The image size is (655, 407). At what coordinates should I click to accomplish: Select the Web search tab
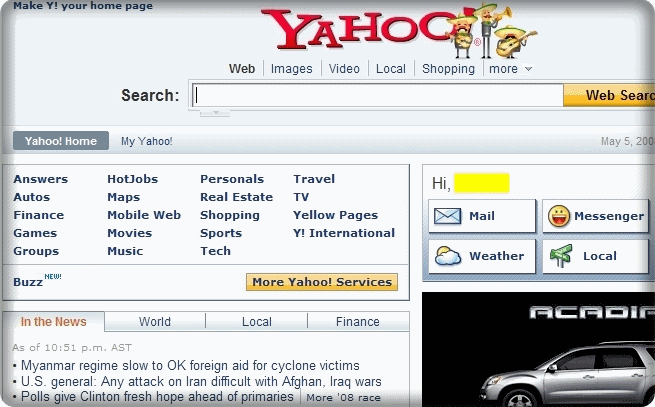click(242, 69)
